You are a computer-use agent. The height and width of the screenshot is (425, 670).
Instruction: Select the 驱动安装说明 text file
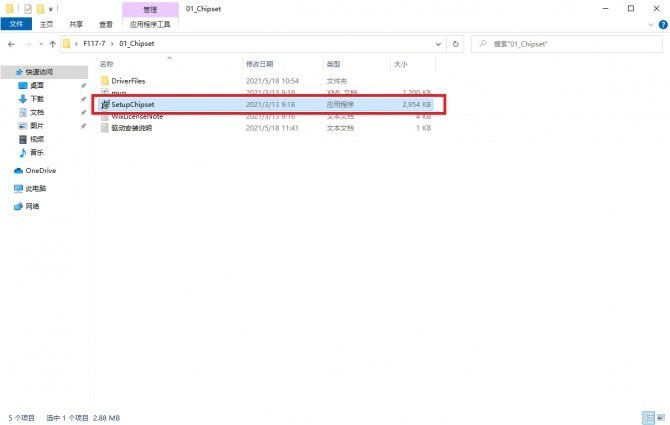[x=132, y=128]
